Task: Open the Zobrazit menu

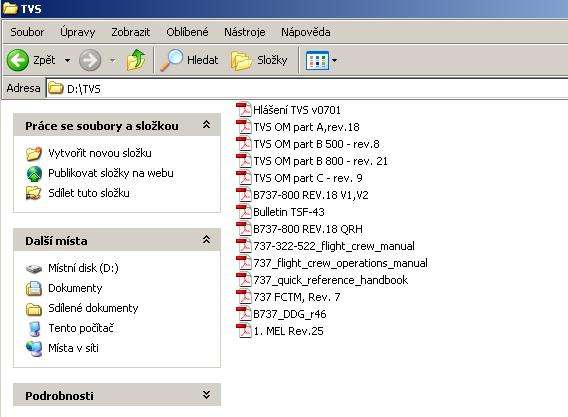Action: pyautogui.click(x=130, y=32)
